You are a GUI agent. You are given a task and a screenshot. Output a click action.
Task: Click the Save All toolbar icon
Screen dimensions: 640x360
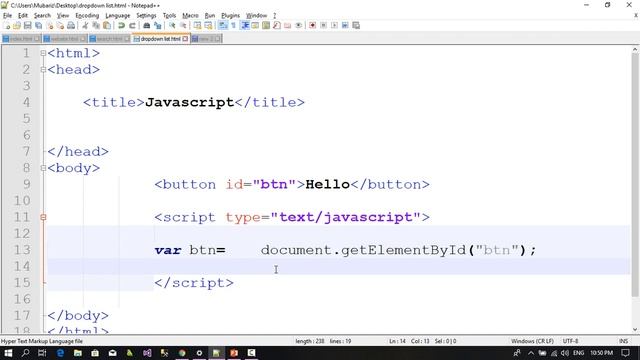(39, 26)
